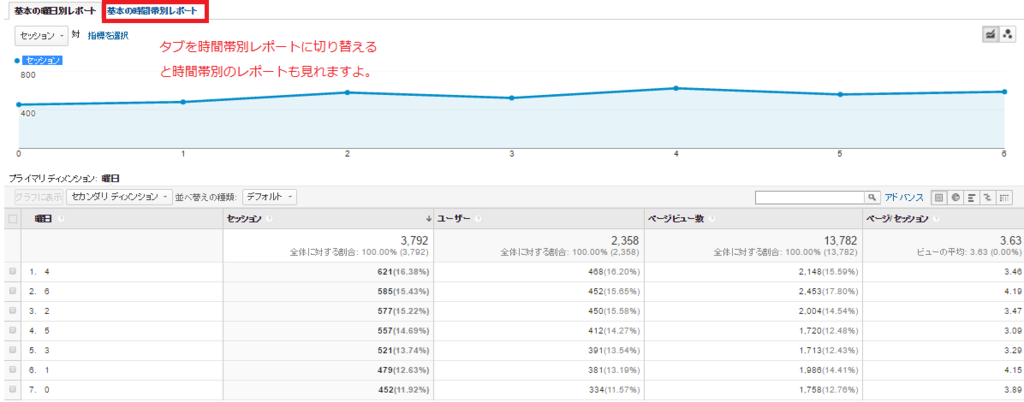Check the row 4 (day 5) checkbox
Viewport: 1024px width, 402px height.
(12, 332)
